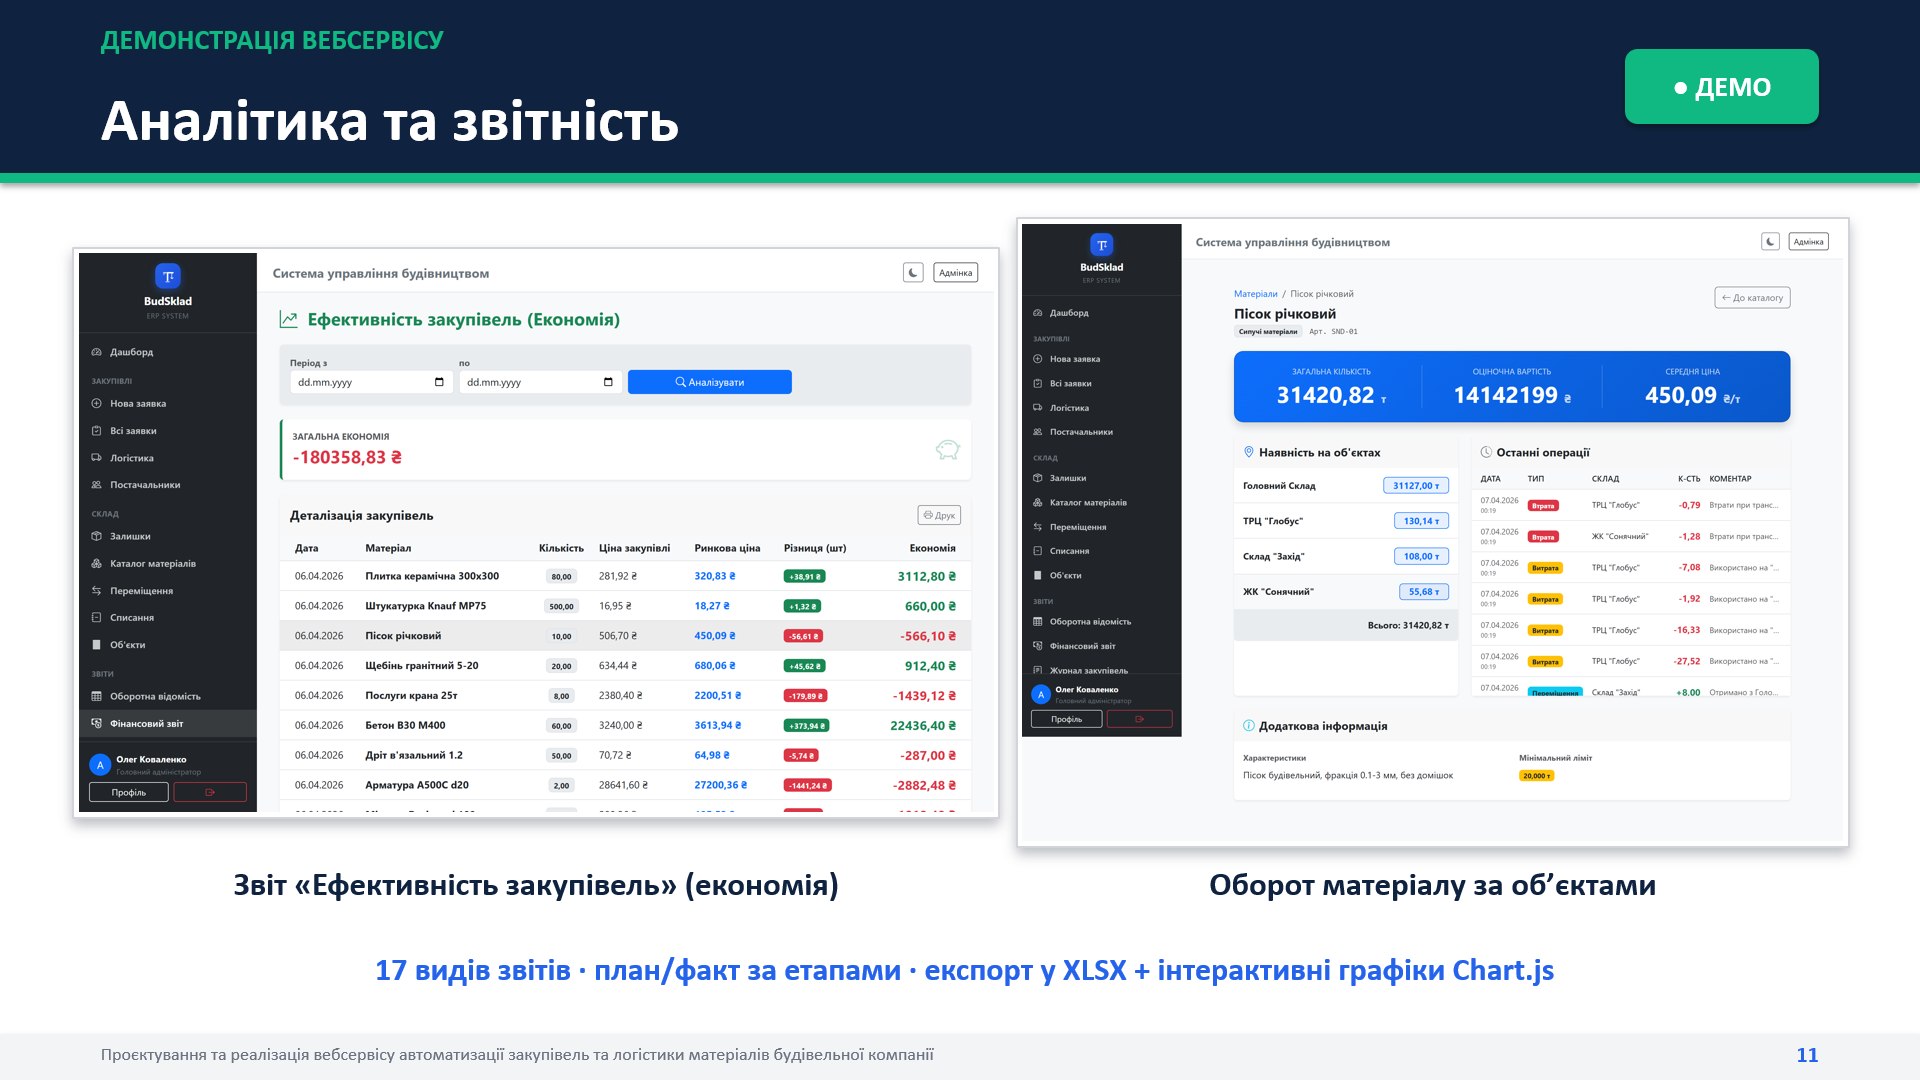Select the Пісок річковий row in purchases table
This screenshot has width=1920, height=1080.
pyautogui.click(x=627, y=636)
